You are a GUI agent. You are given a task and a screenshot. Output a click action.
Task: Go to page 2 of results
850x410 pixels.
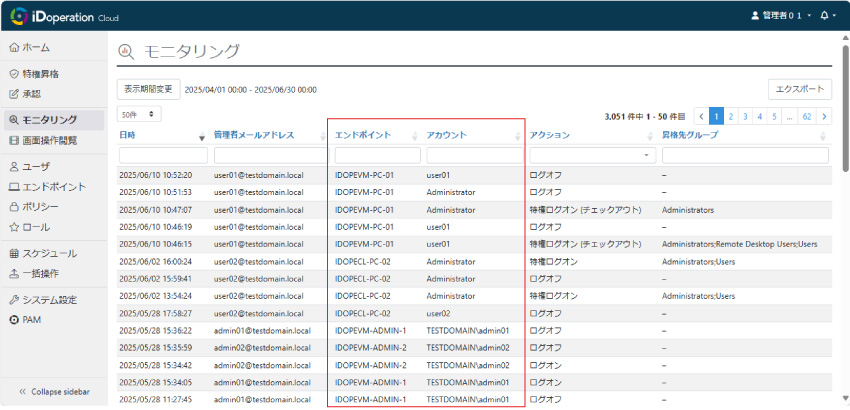[x=731, y=116]
